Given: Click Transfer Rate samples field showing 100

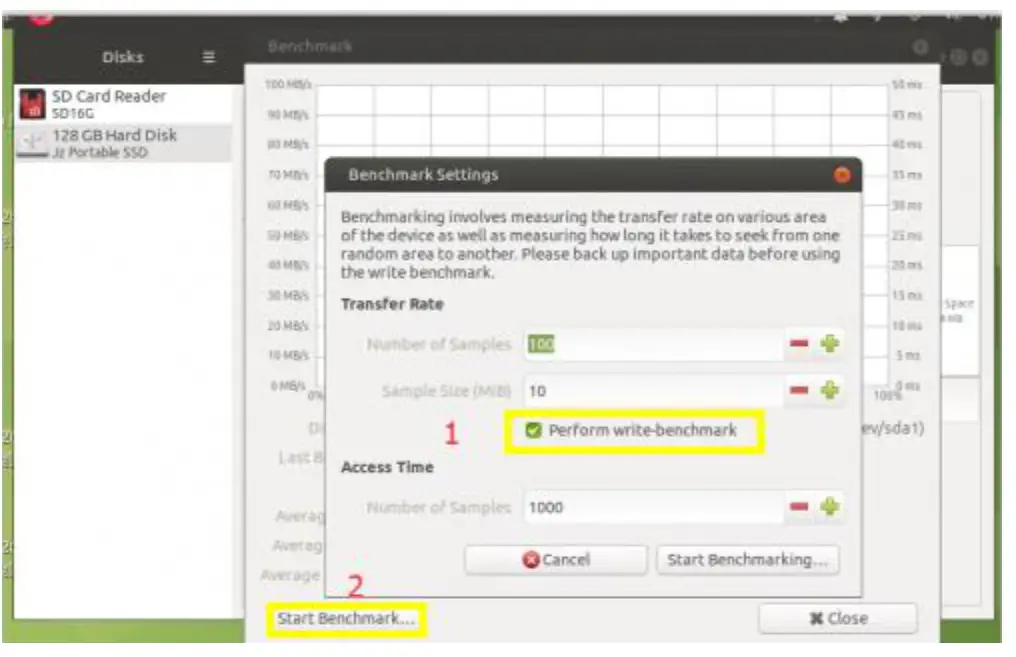Looking at the screenshot, I should pyautogui.click(x=653, y=343).
